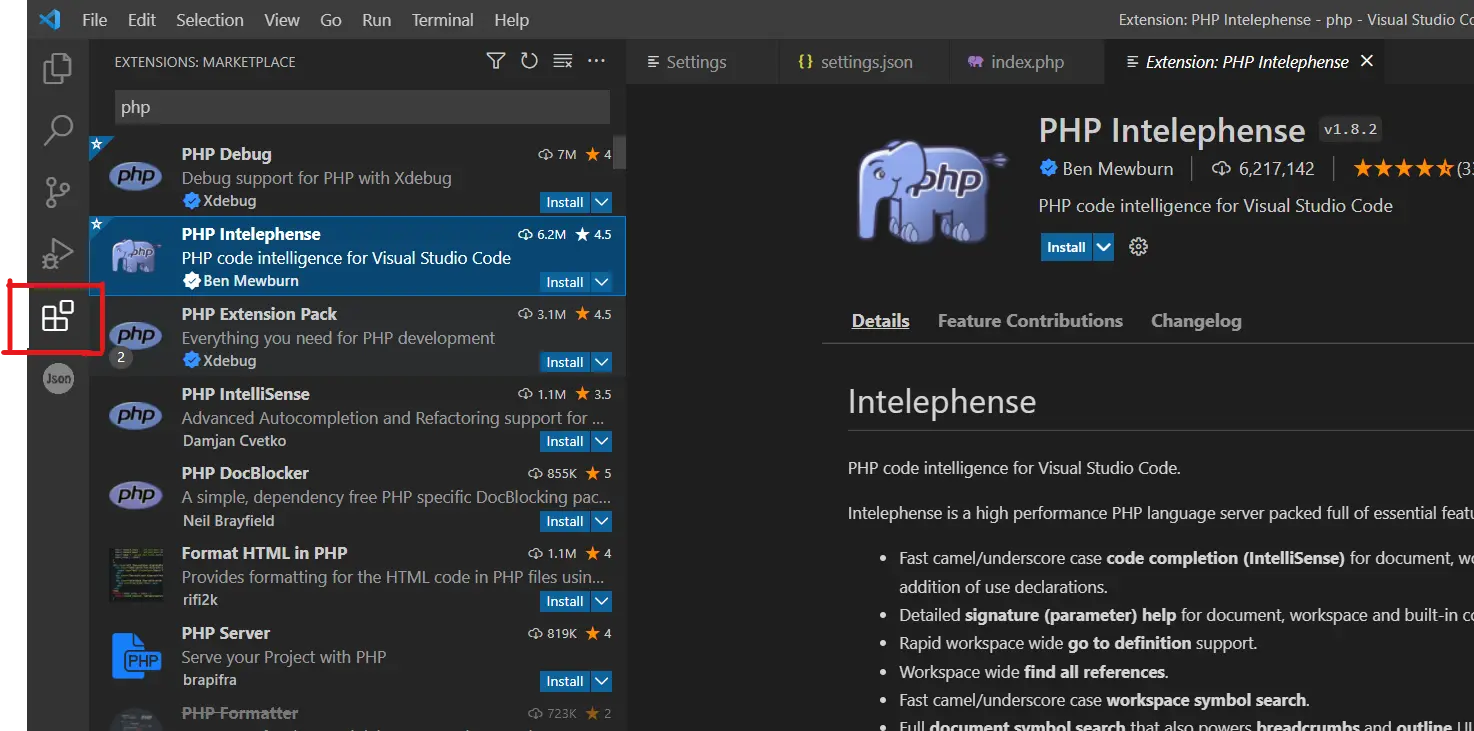This screenshot has height=731, width=1474.
Task: Open the Source Control view
Action: point(58,192)
